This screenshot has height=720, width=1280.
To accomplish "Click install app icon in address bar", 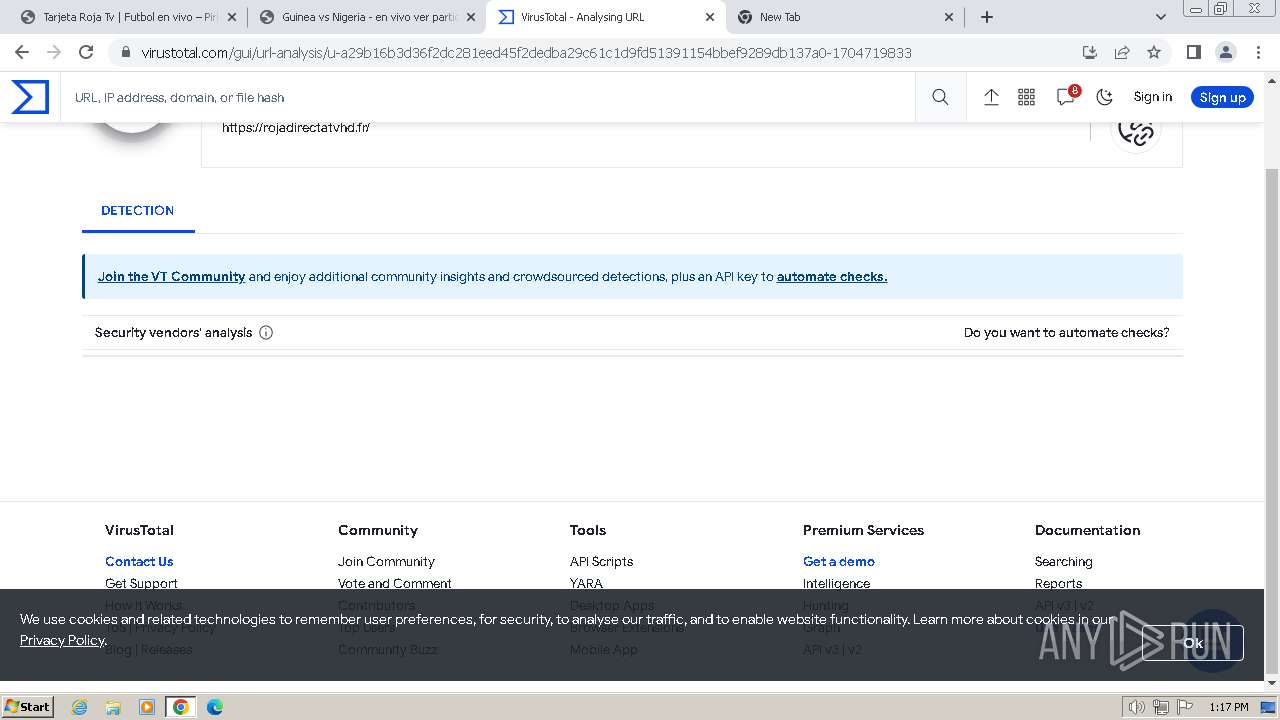I will click(x=1090, y=53).
